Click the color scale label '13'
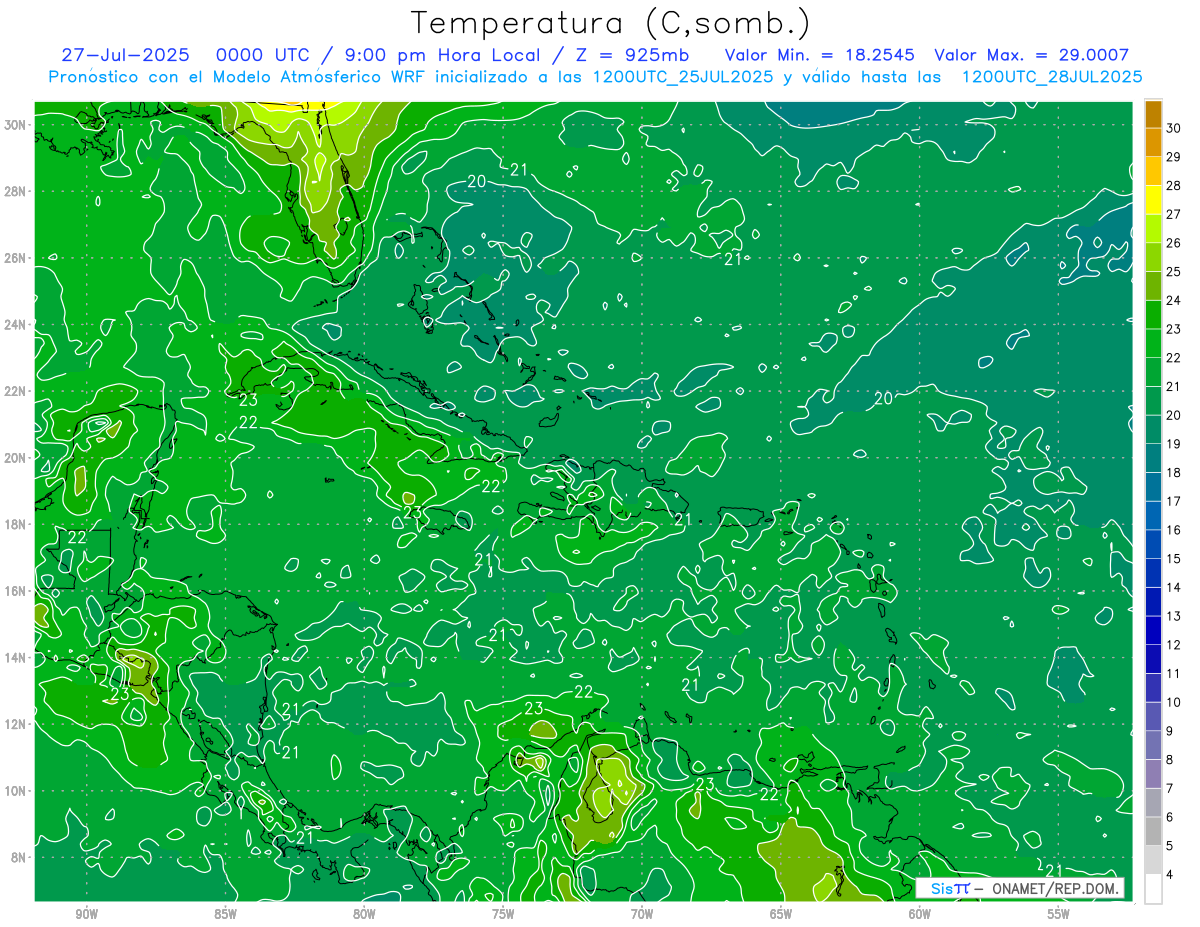Screen dimensions: 1200x927 pyautogui.click(x=1174, y=616)
